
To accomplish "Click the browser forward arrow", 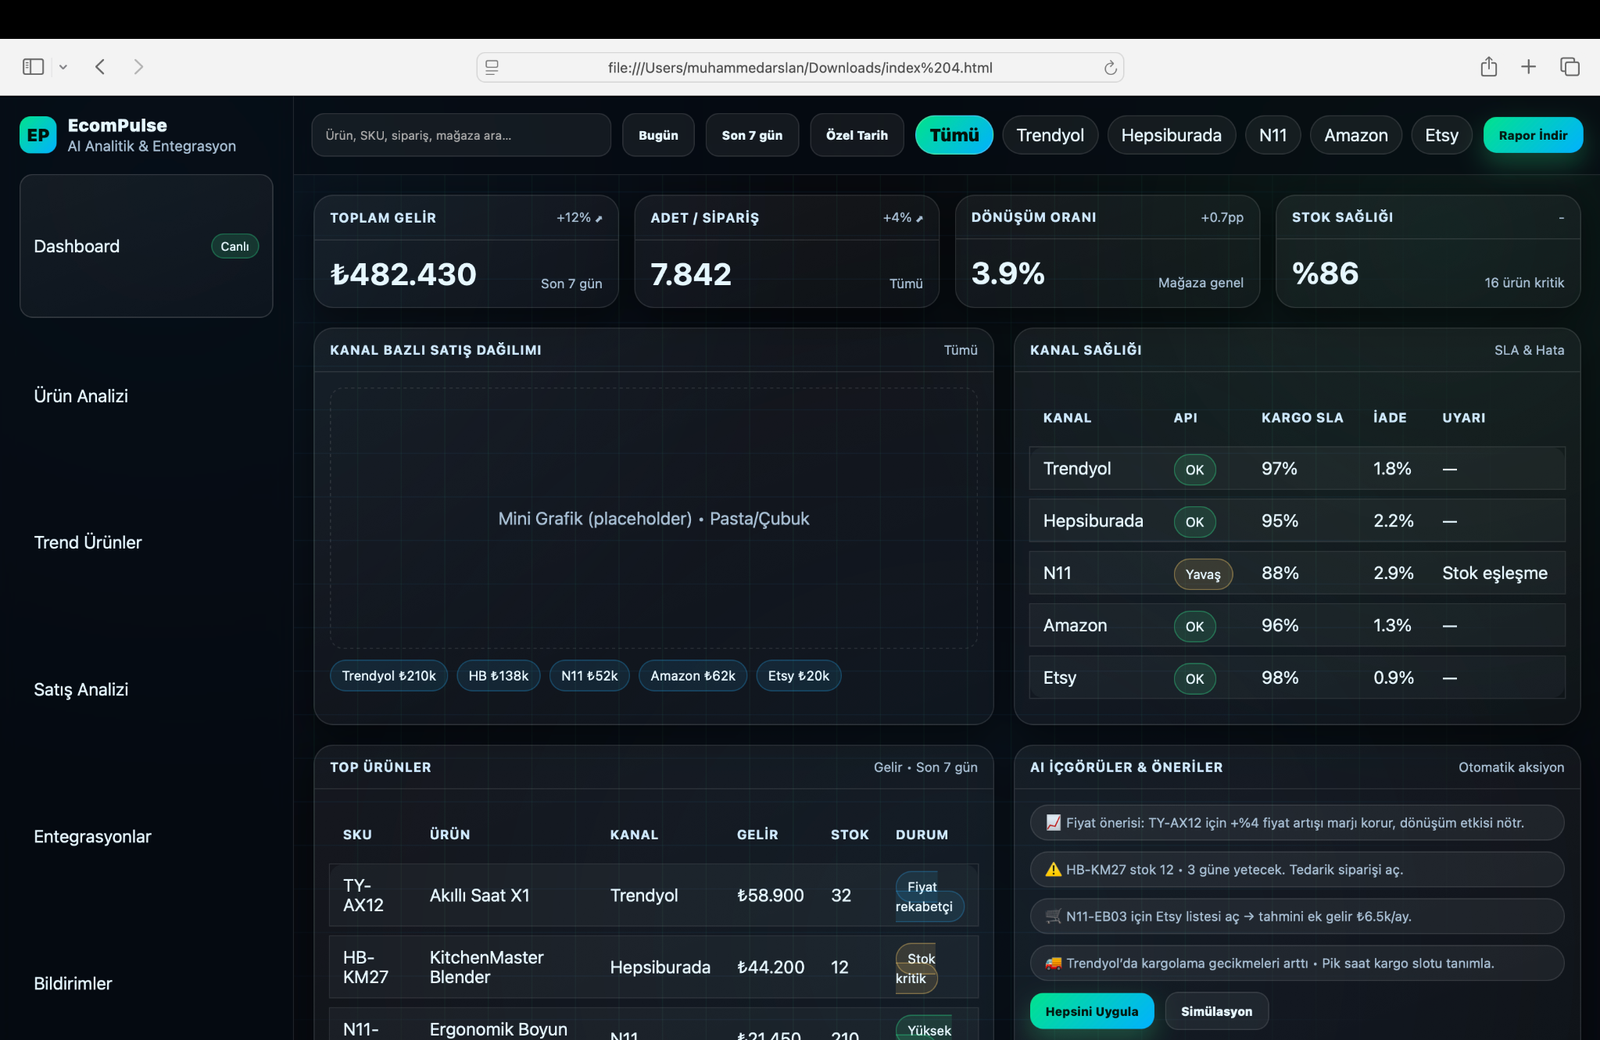I will point(138,67).
